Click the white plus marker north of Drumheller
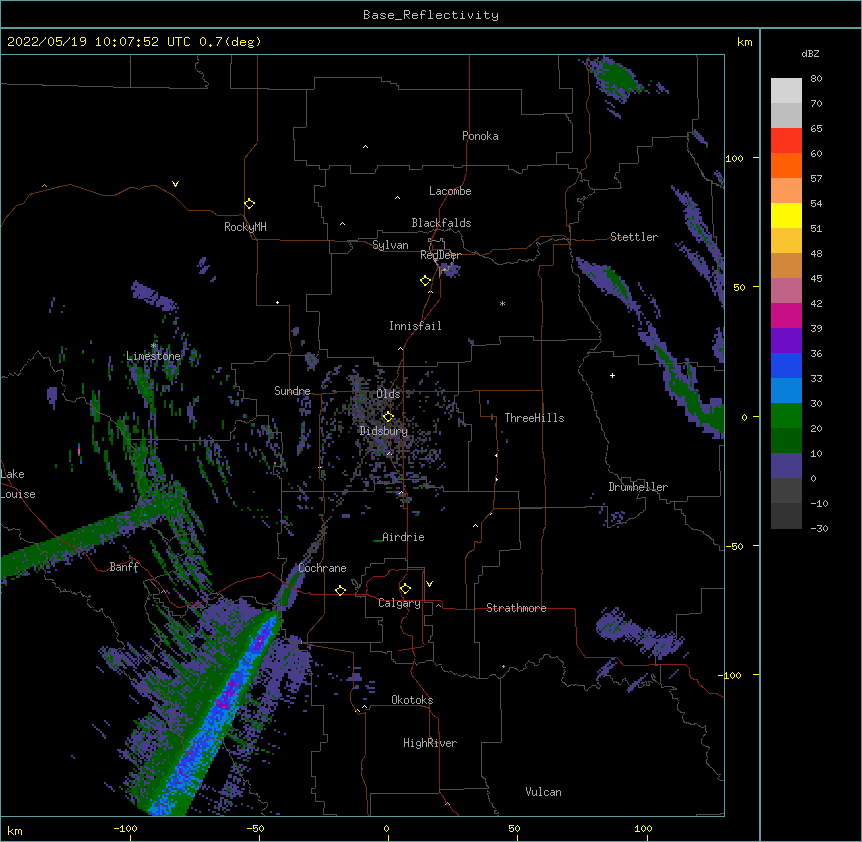 point(612,375)
